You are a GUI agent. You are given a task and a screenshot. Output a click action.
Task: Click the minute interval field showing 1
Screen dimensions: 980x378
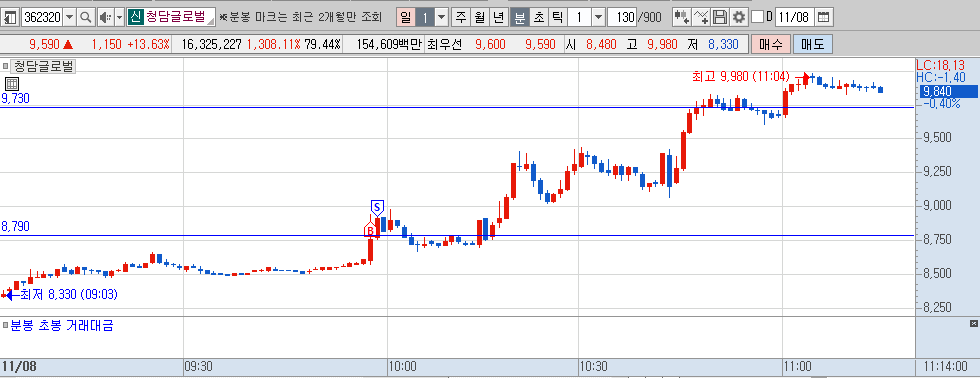tap(578, 17)
